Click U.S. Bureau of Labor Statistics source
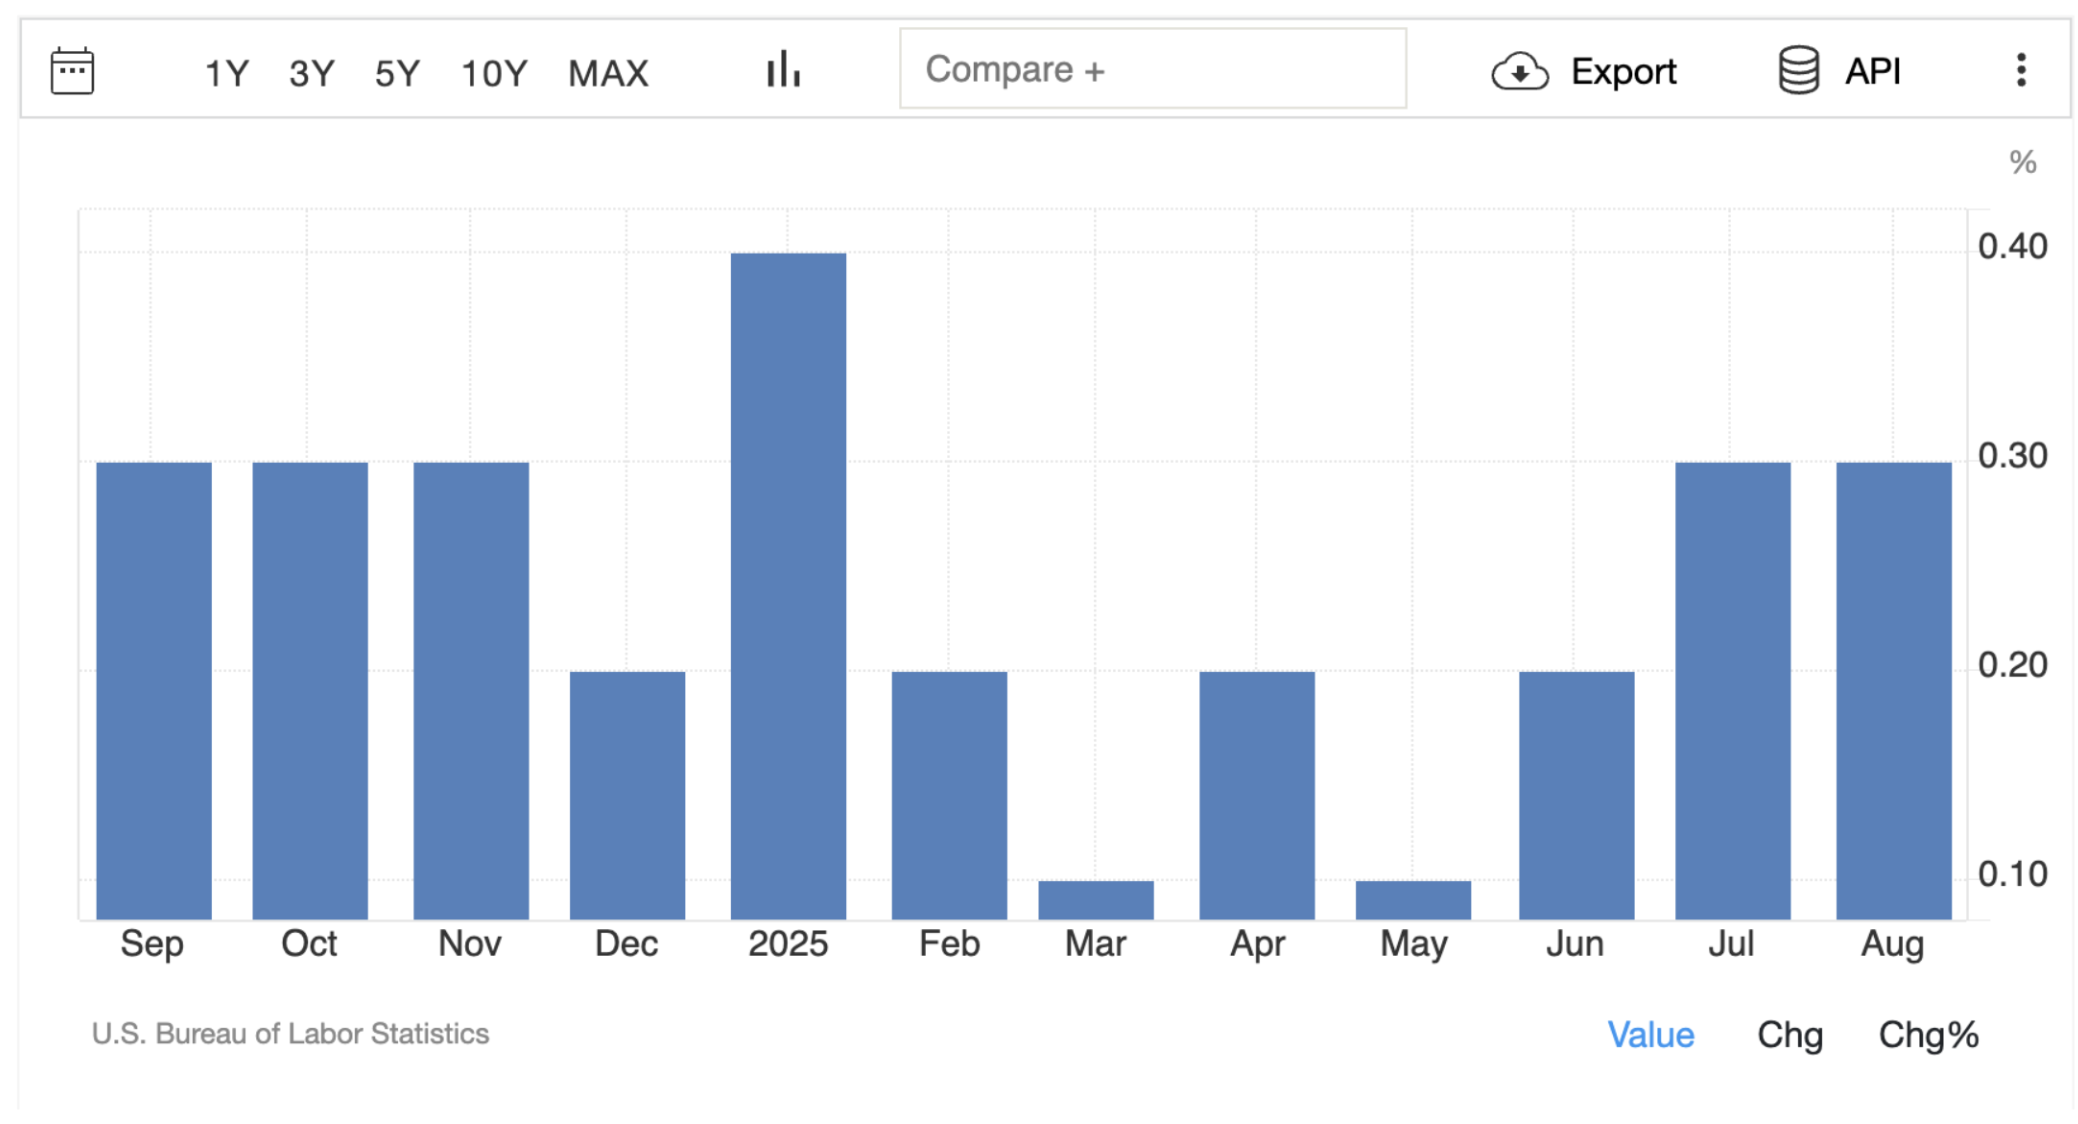Image resolution: width=2078 pixels, height=1124 pixels. [x=290, y=1033]
